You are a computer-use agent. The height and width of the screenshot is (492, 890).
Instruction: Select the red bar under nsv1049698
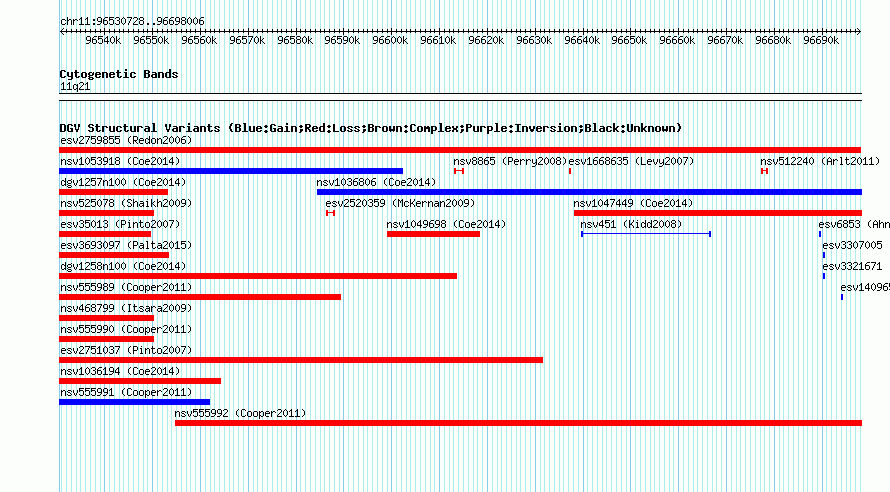pyautogui.click(x=433, y=234)
